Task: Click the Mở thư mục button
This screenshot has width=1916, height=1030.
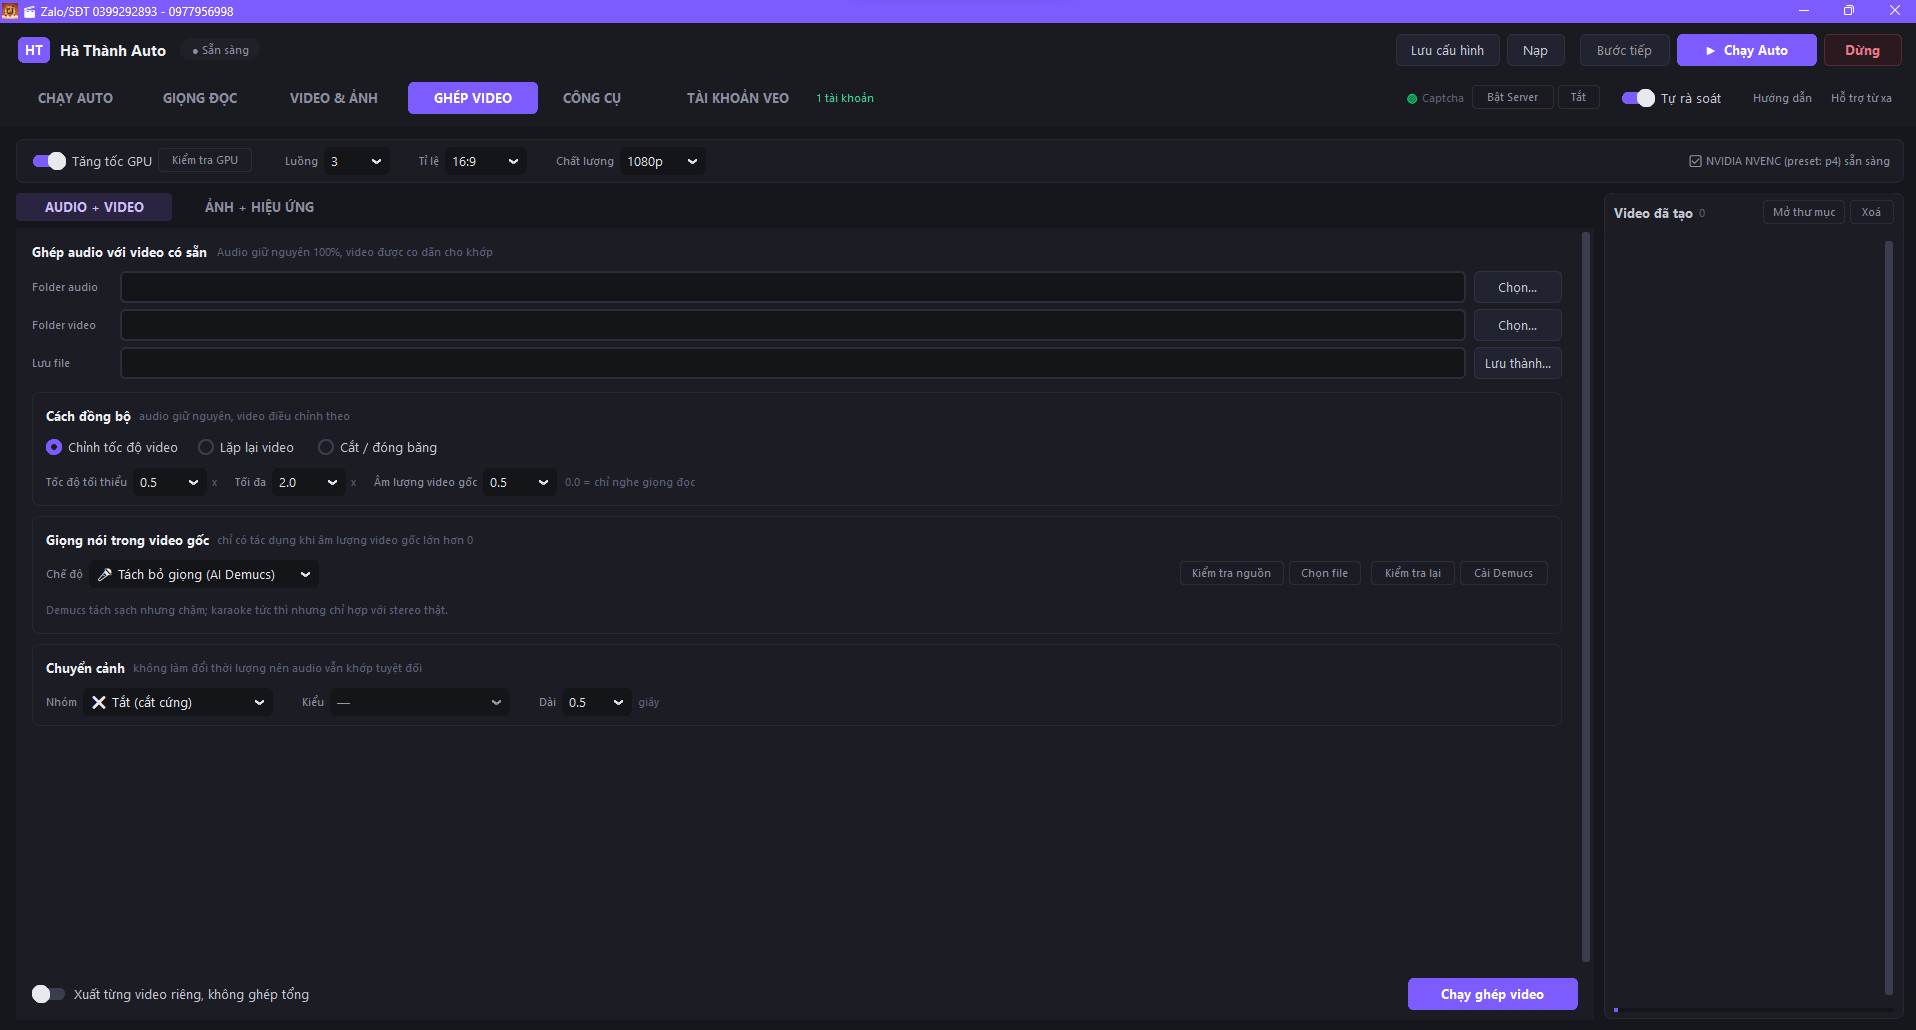Action: [1804, 212]
